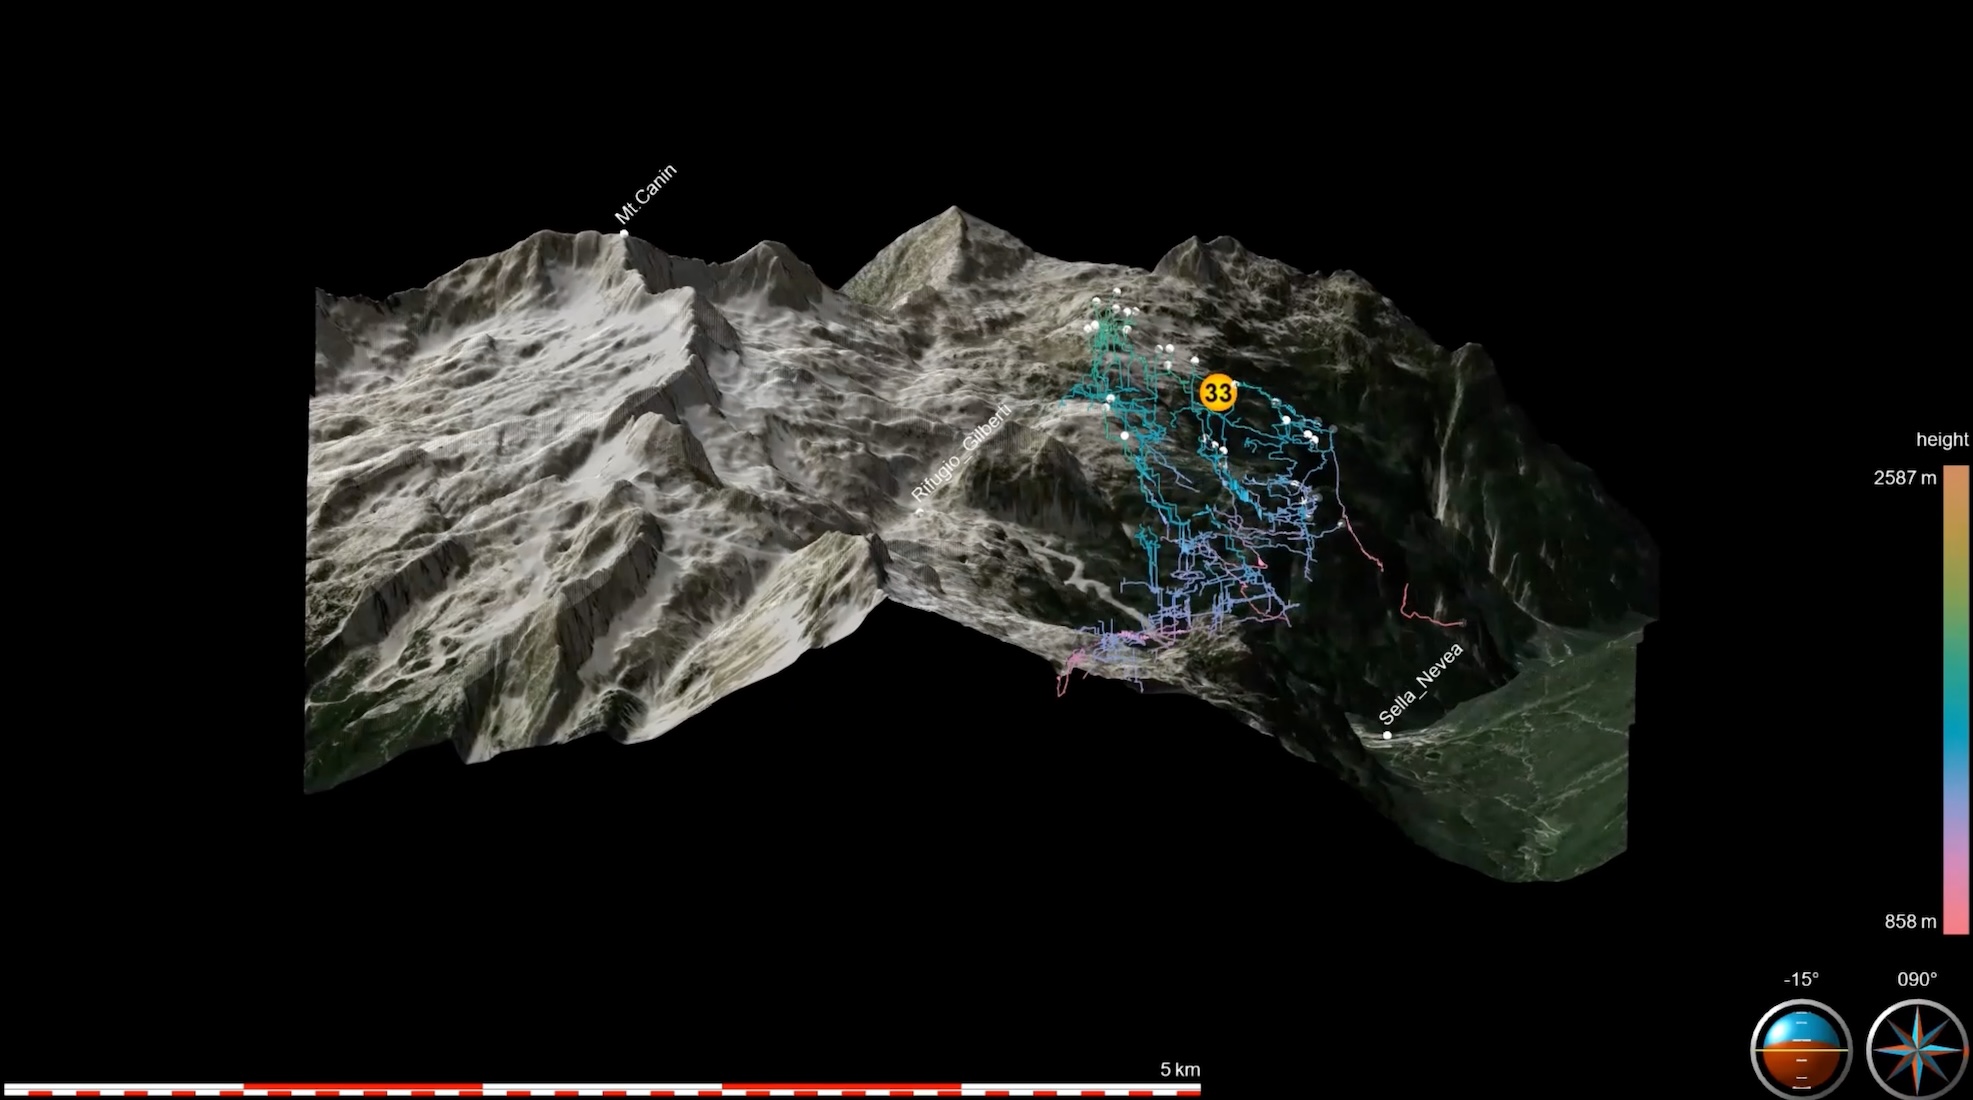Select the Mt.Canin text label
Viewport: 1973px width, 1100px height.
click(645, 193)
